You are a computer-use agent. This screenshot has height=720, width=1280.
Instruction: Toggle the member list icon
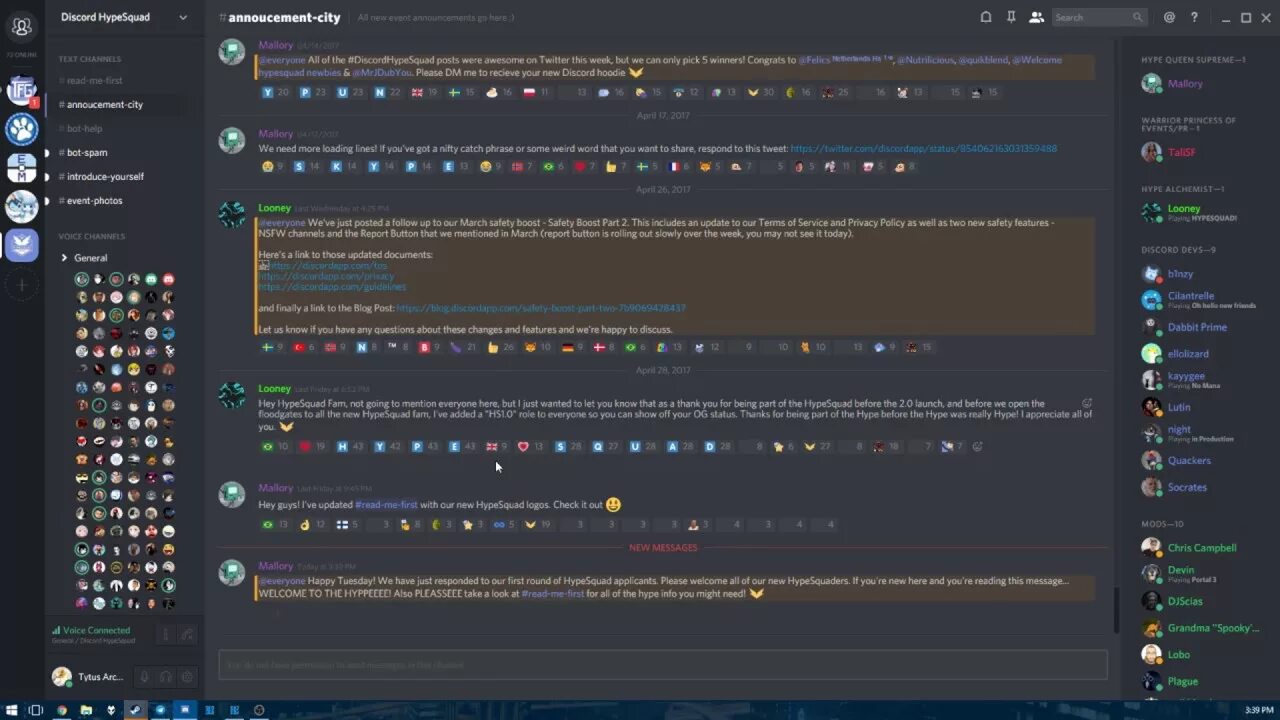point(1036,17)
